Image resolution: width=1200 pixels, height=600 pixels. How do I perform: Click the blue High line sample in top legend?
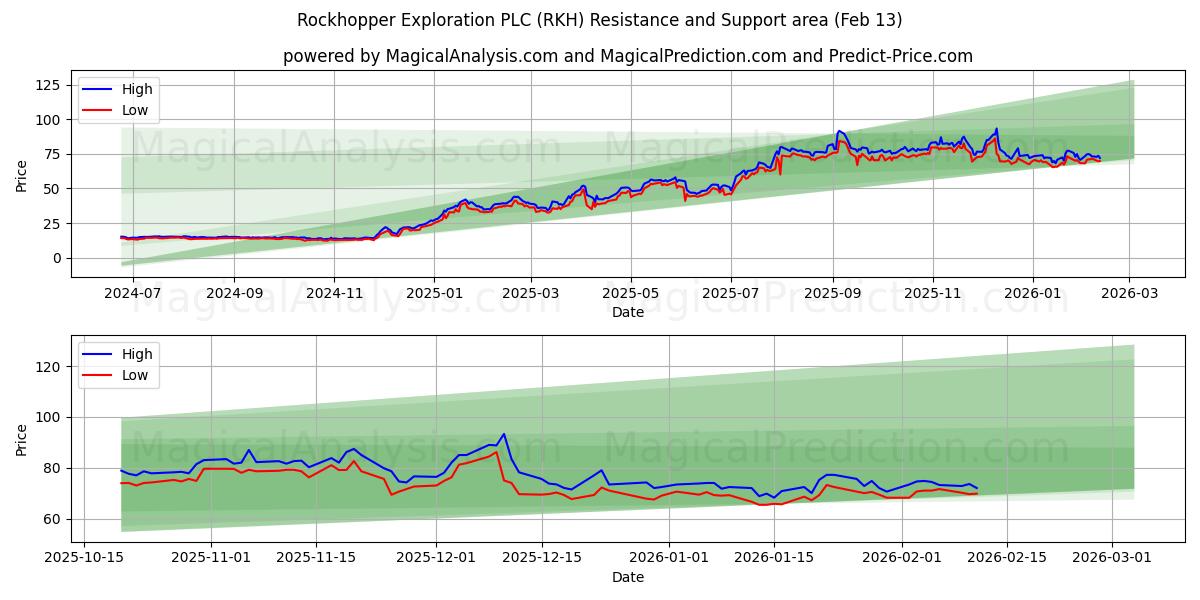point(98,90)
